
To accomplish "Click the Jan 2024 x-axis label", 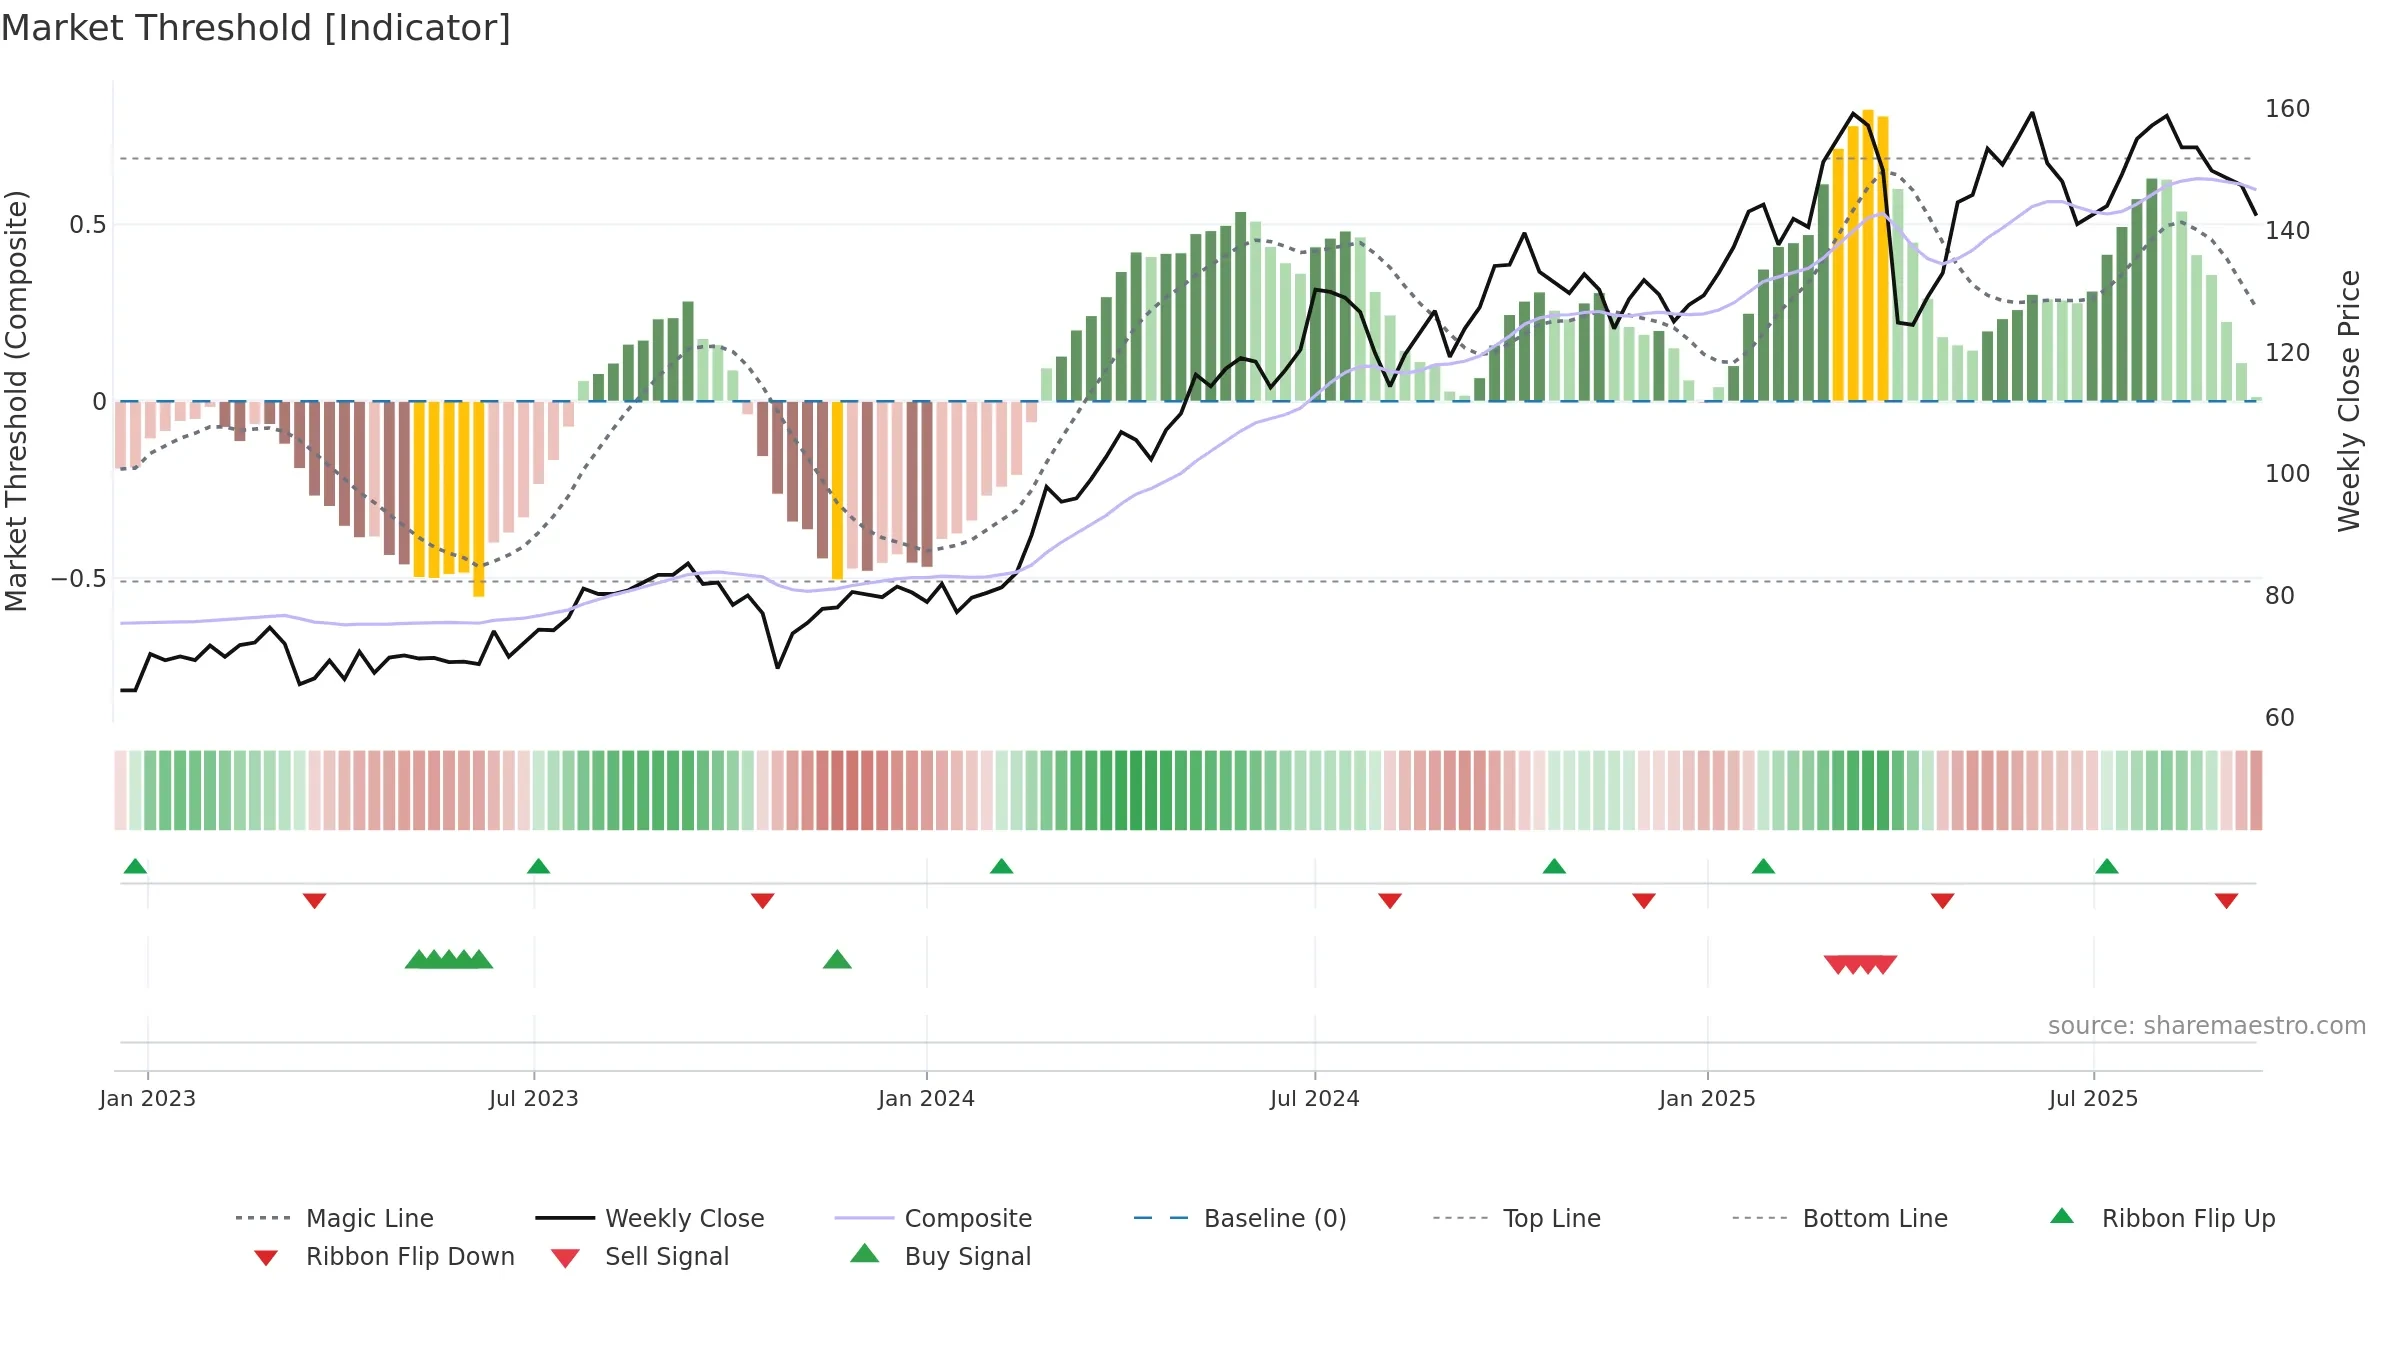I will point(926,1098).
